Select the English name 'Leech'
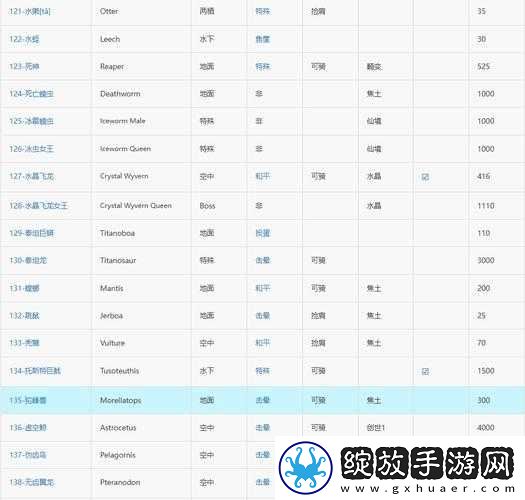The image size is (525, 500). (110, 39)
